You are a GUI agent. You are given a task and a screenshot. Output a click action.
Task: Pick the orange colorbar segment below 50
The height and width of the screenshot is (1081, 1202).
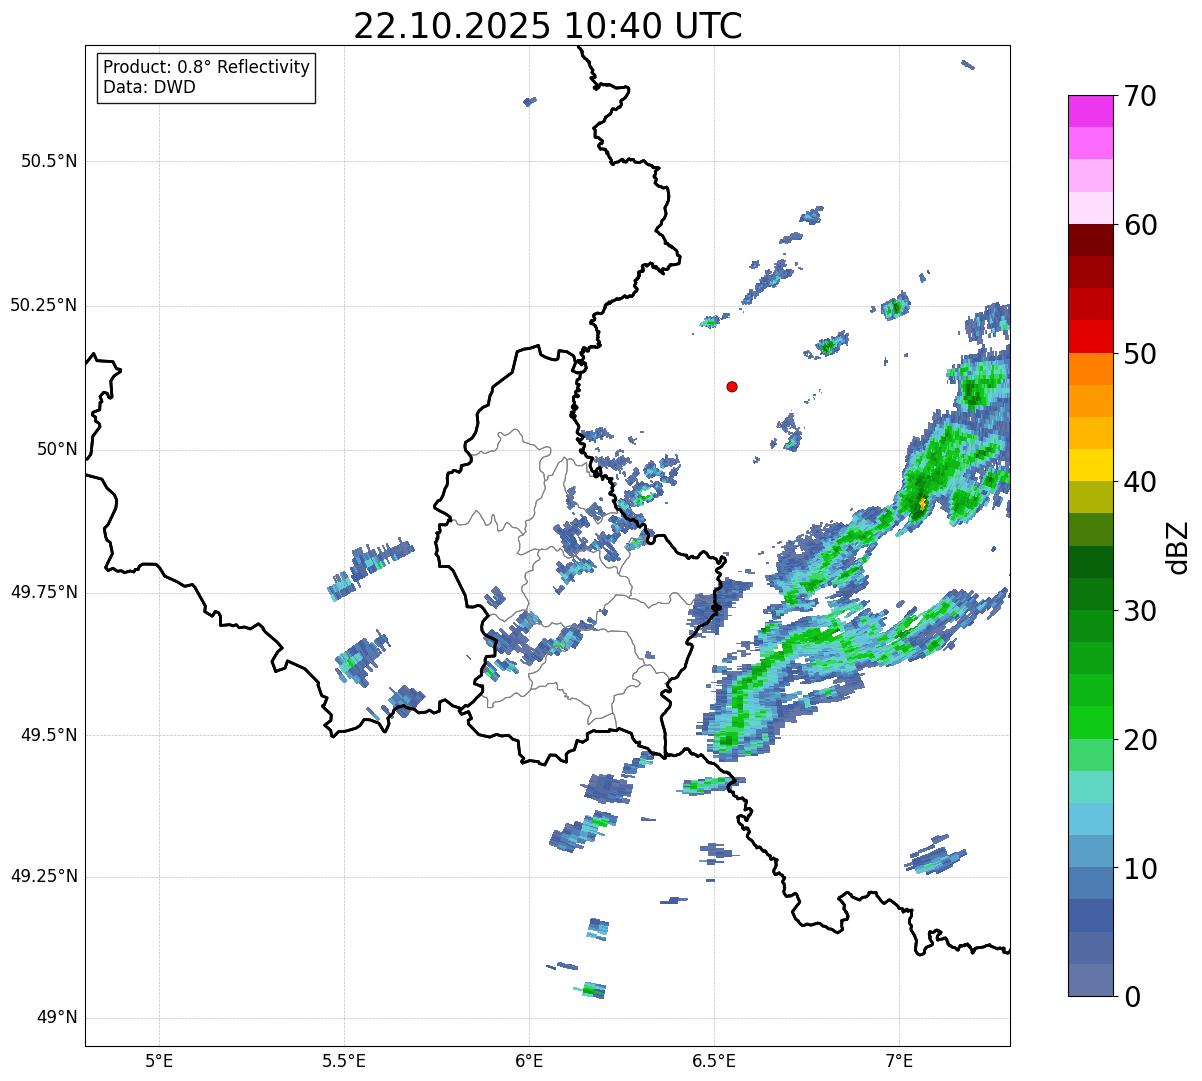(x=1091, y=369)
